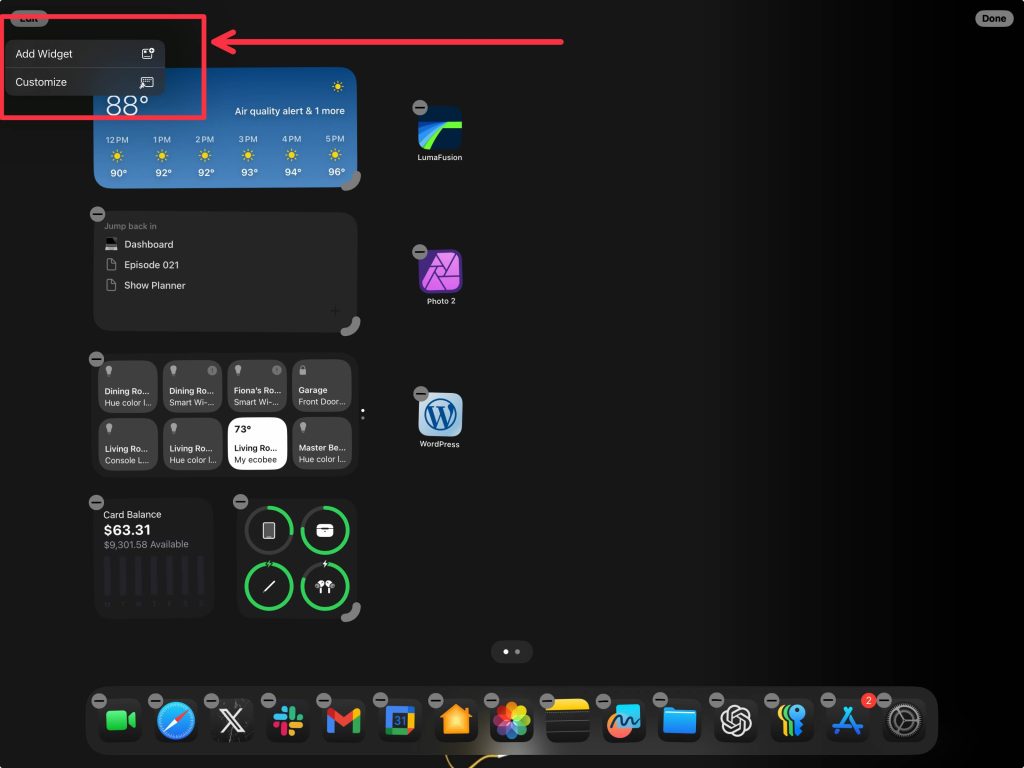Choose Add Widget from the menu
The width and height of the screenshot is (1024, 768).
coord(84,54)
